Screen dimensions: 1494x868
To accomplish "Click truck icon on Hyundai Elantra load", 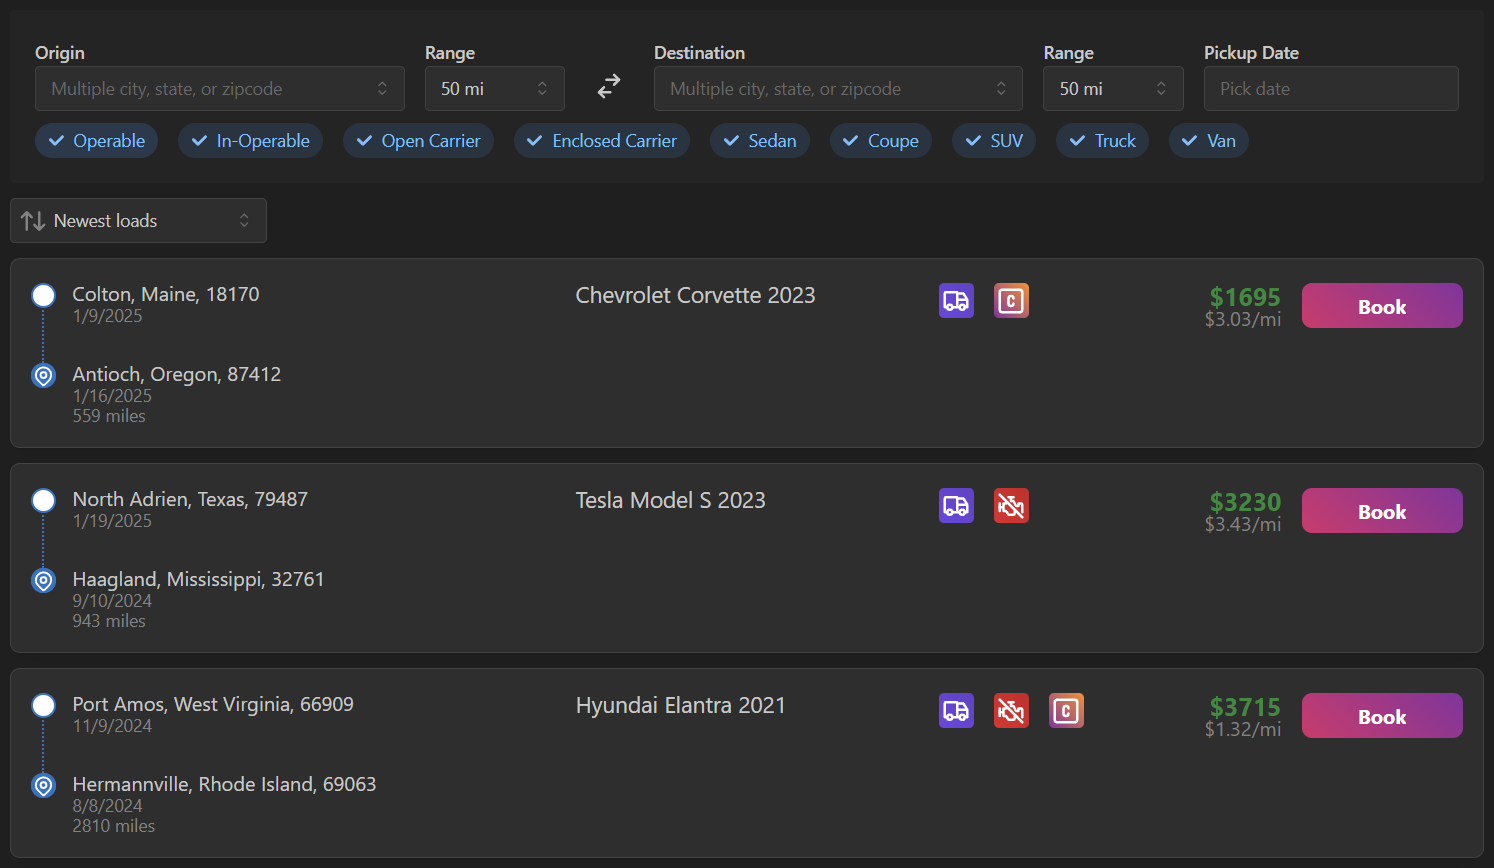I will tap(956, 711).
